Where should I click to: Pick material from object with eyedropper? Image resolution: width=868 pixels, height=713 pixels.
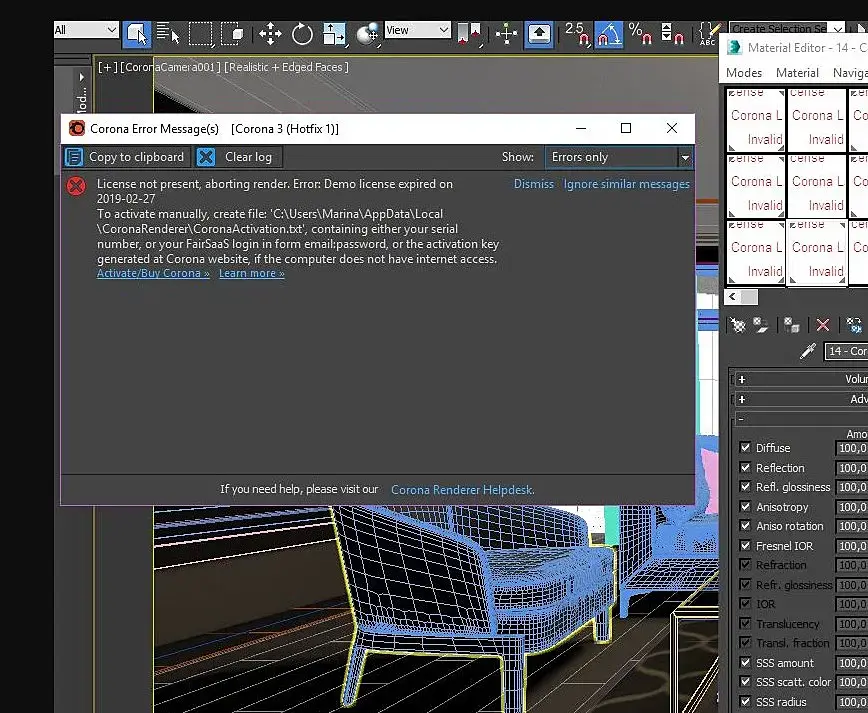808,352
